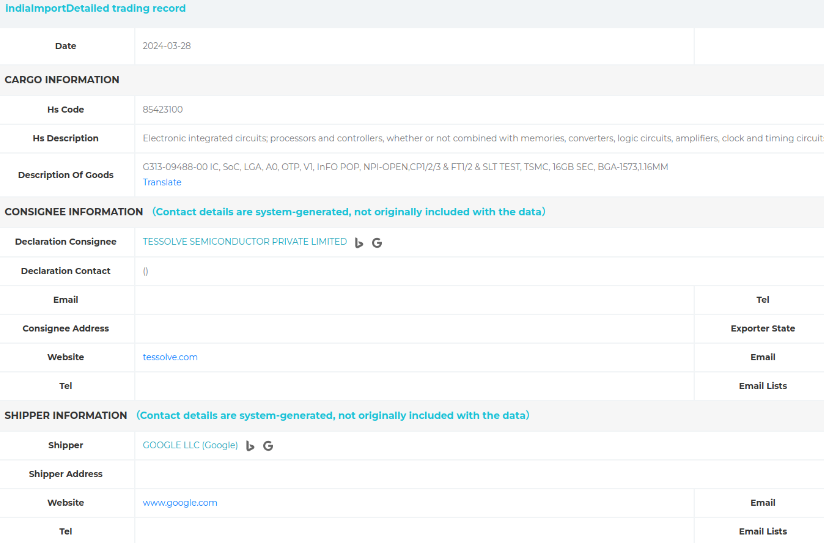Click goods description starting G313-09488-00 IC
The image size is (824, 543).
405,167
